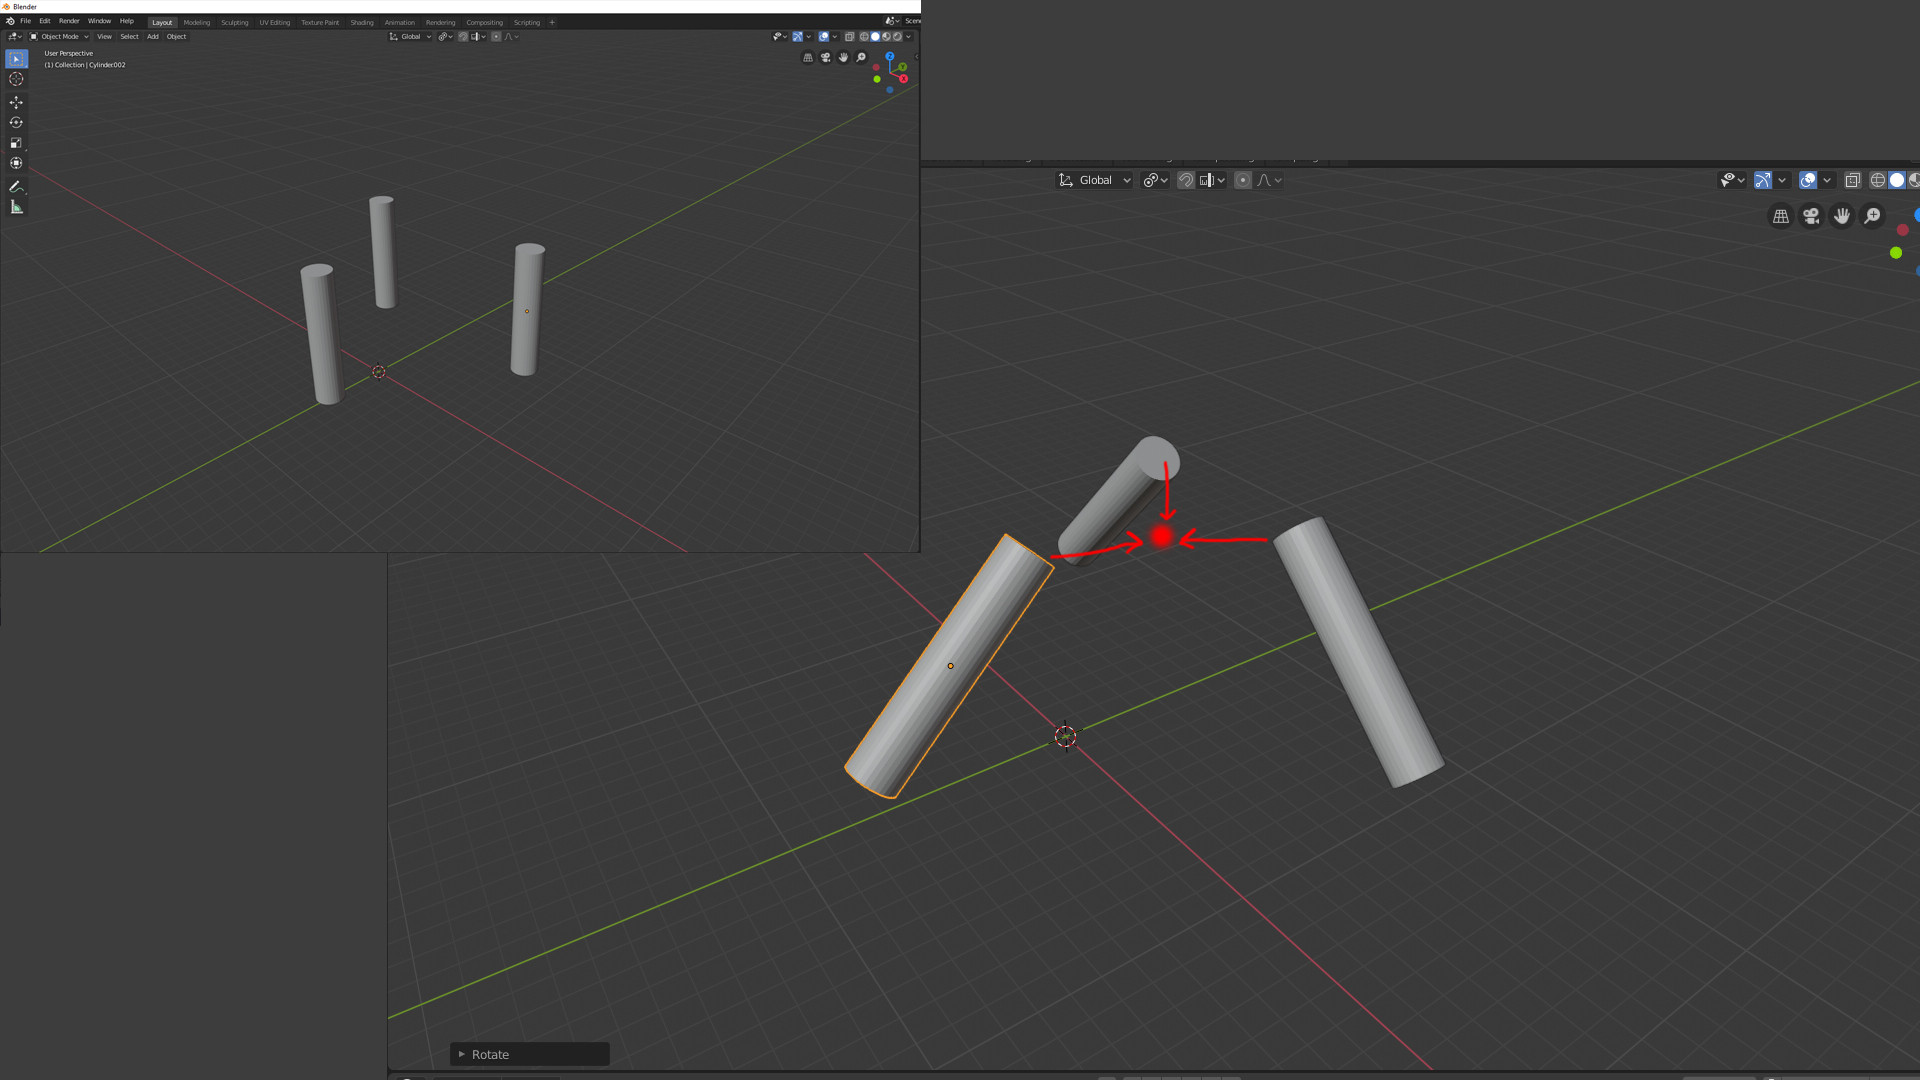The width and height of the screenshot is (1920, 1080).
Task: Open the Render menu
Action: pos(69,21)
